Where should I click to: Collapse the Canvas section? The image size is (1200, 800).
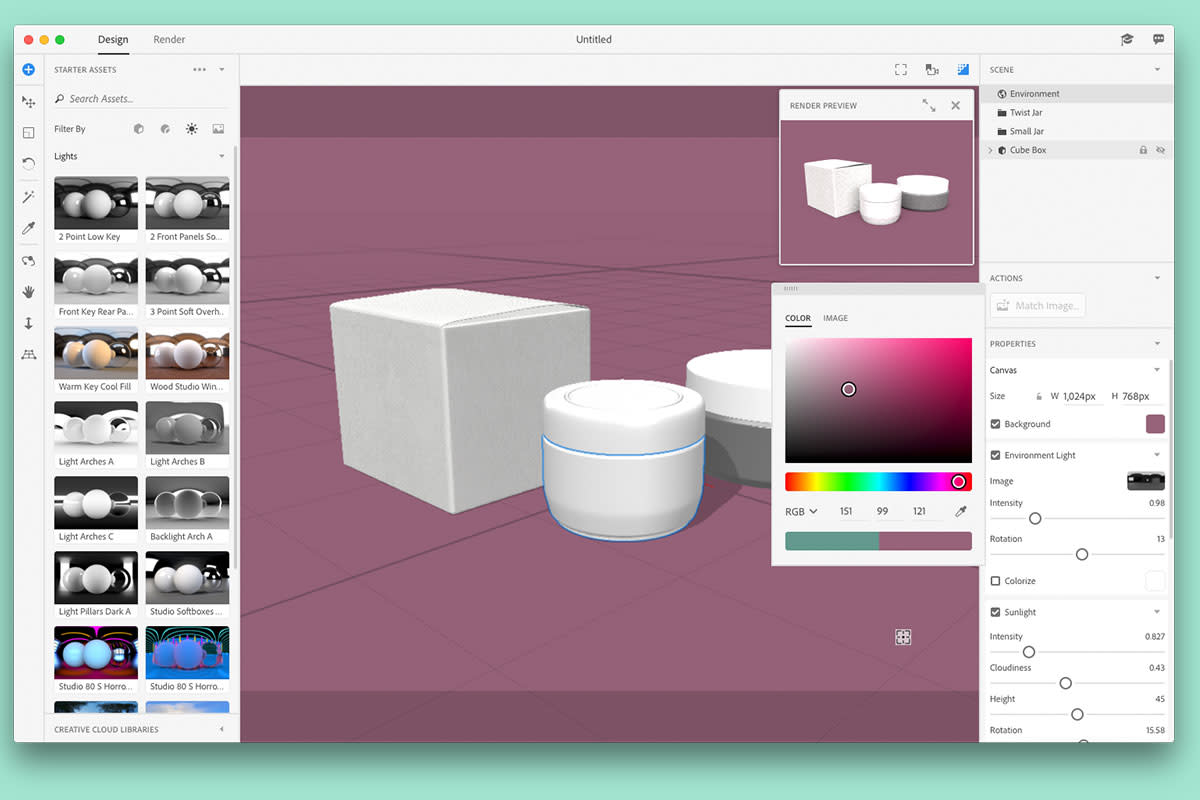click(1157, 370)
